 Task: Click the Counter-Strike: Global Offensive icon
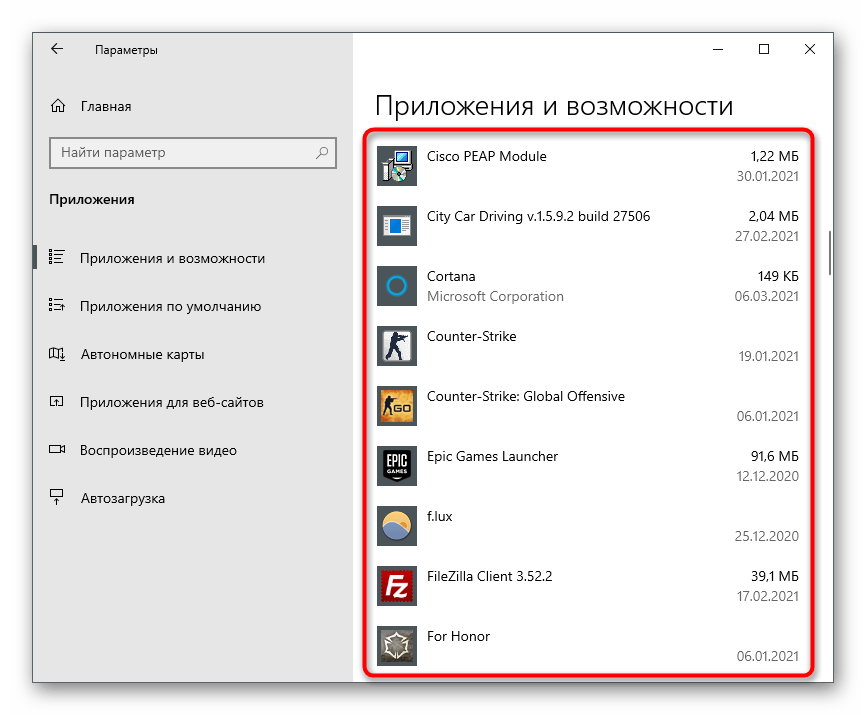(396, 406)
